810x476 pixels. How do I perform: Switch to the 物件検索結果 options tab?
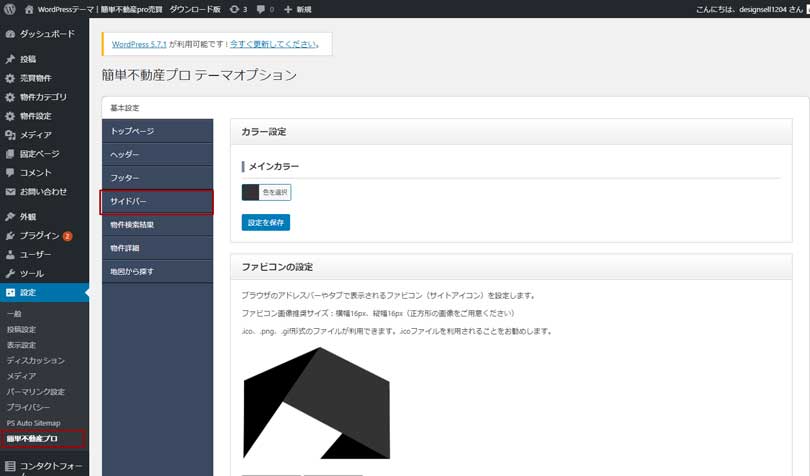(157, 225)
